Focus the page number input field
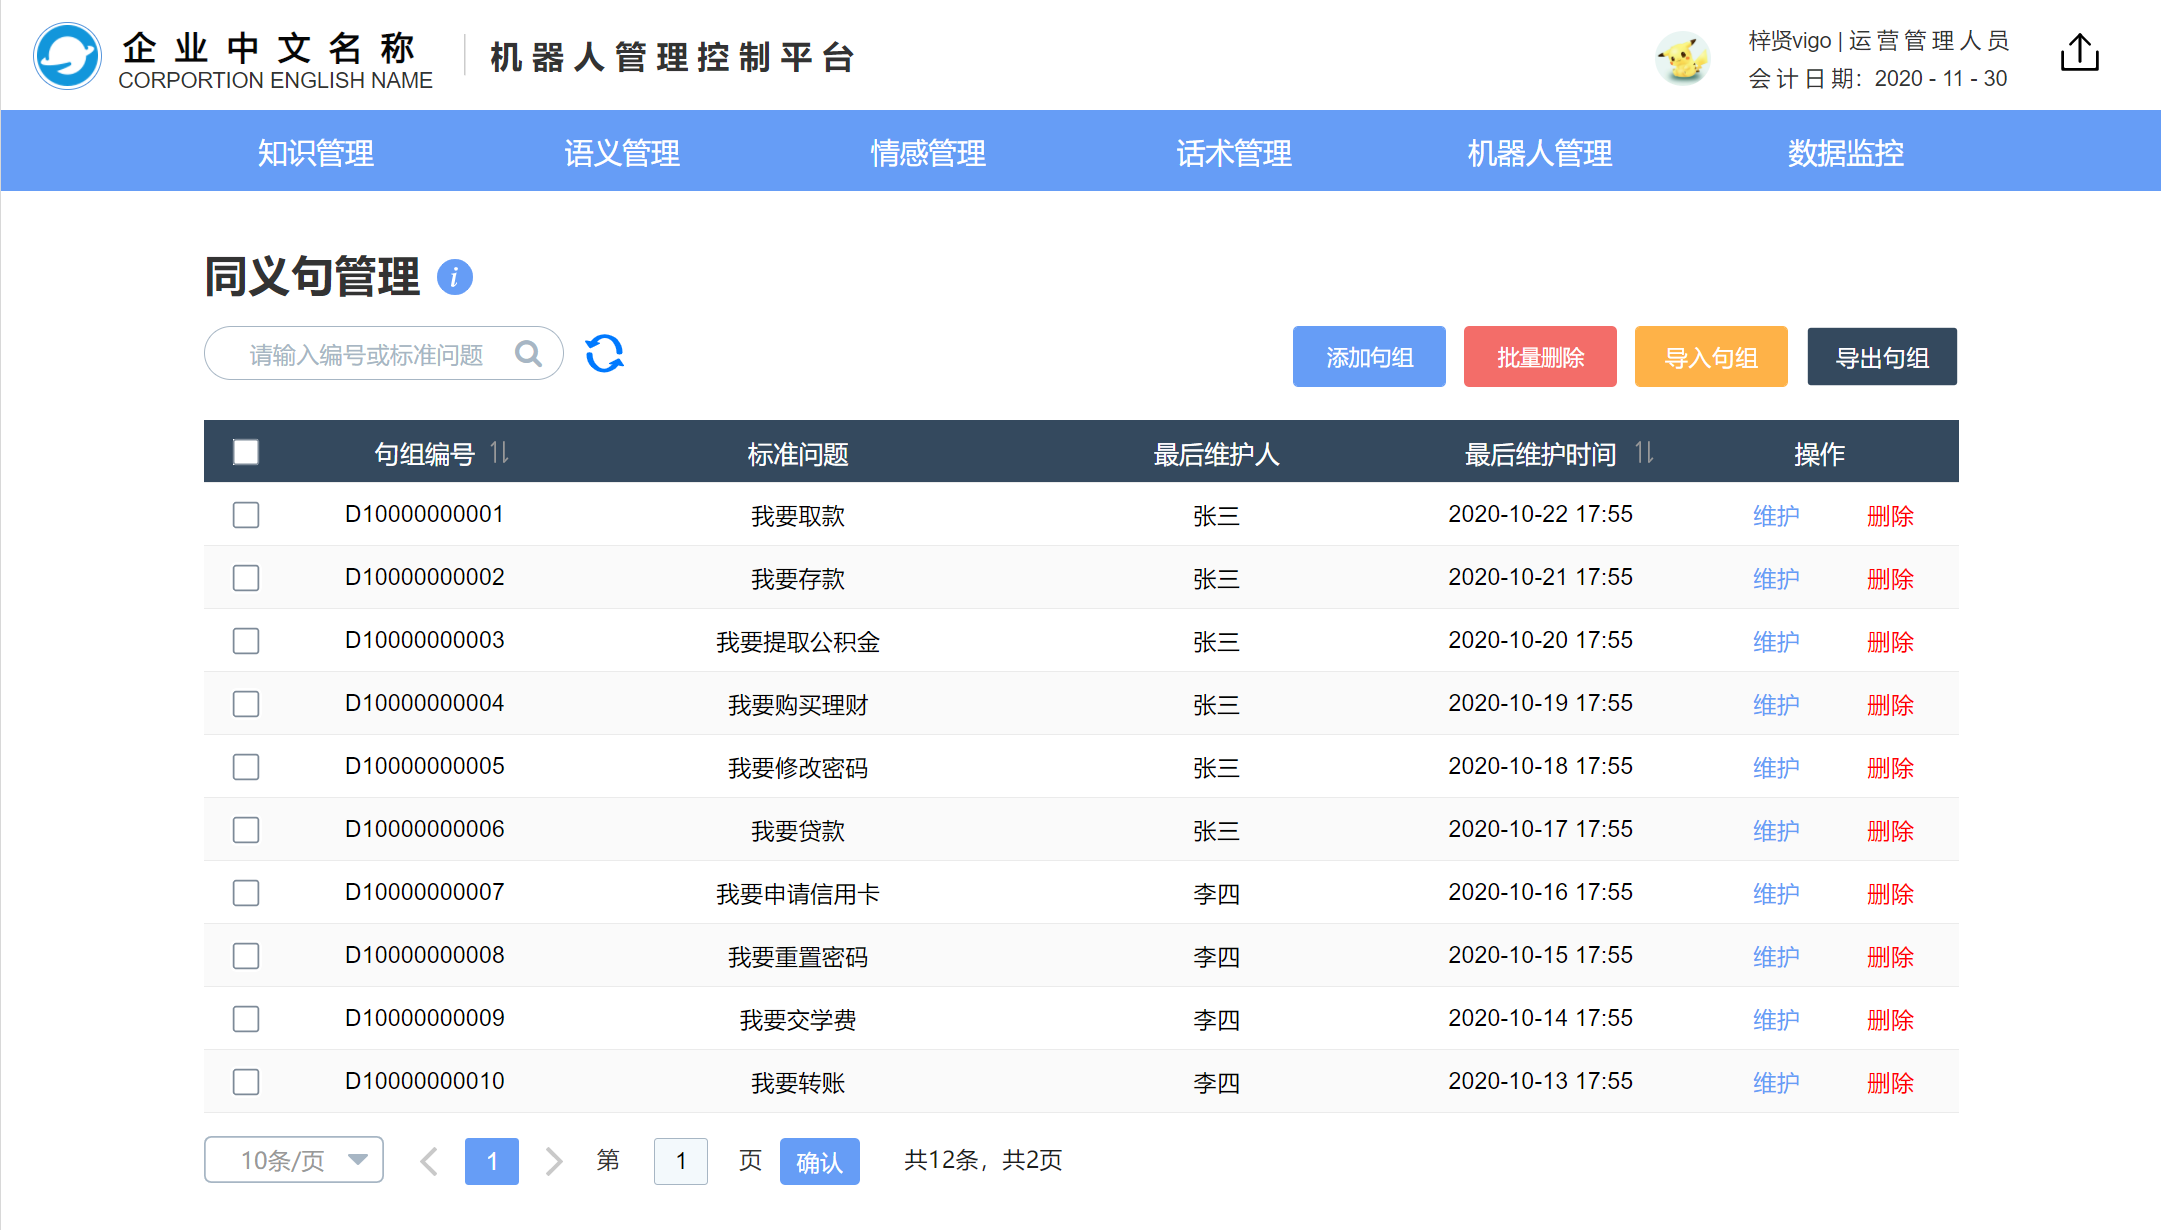The width and height of the screenshot is (2161, 1230). (x=681, y=1161)
